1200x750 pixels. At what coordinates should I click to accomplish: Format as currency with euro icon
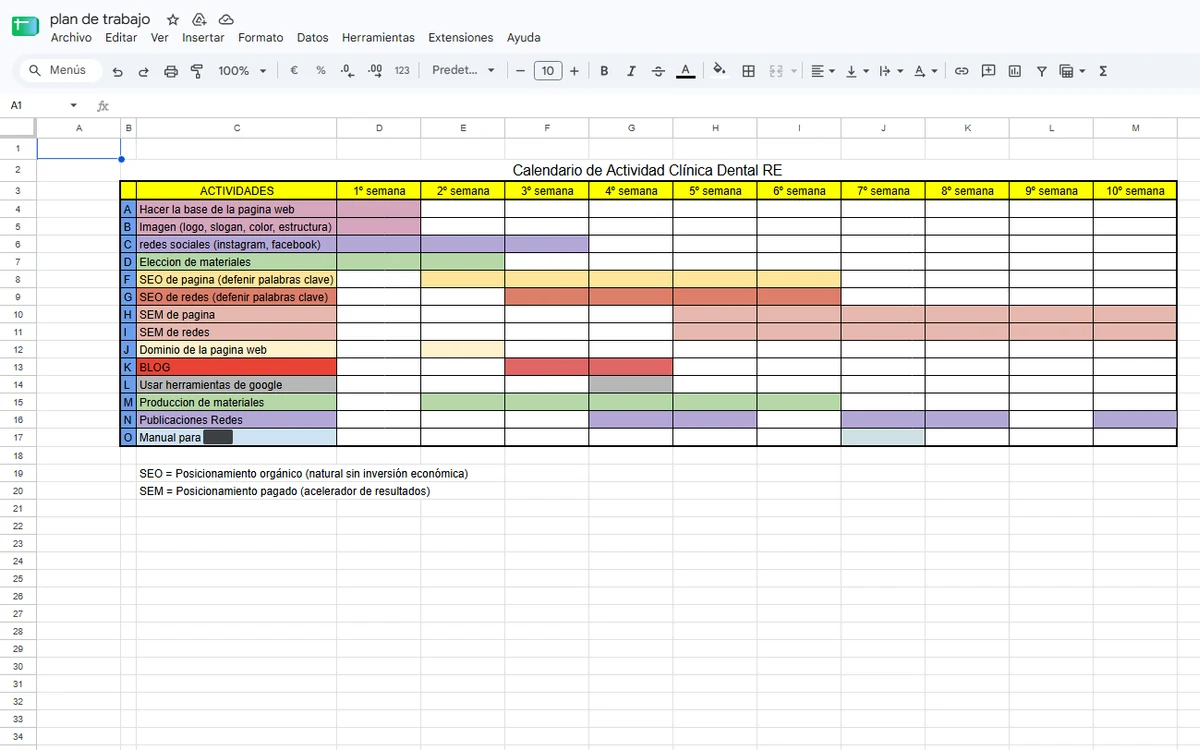point(294,71)
